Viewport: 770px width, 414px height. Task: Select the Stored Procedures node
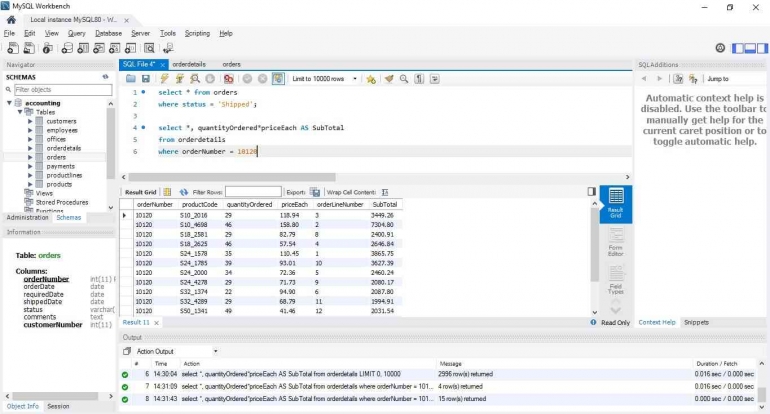point(62,202)
